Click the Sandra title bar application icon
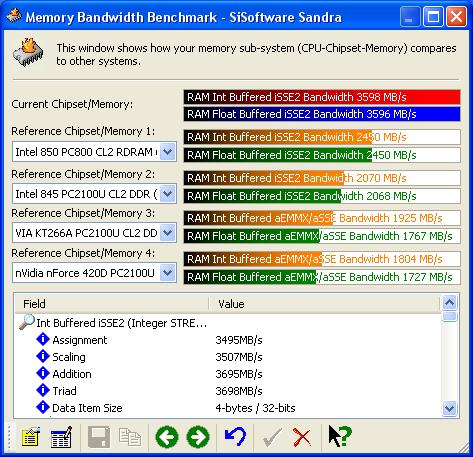The width and height of the screenshot is (473, 457). click(x=14, y=15)
